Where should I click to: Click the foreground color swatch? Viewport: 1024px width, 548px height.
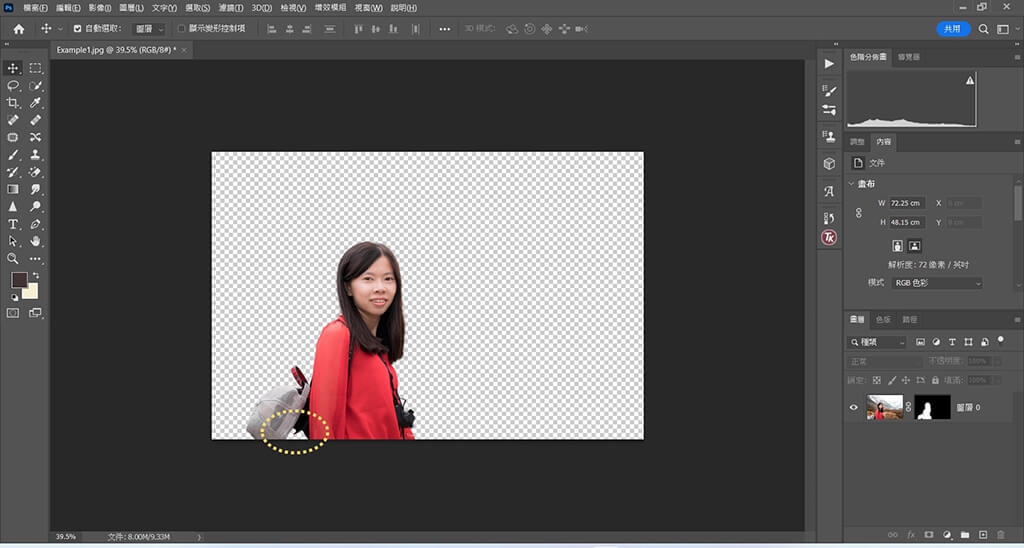(x=18, y=280)
